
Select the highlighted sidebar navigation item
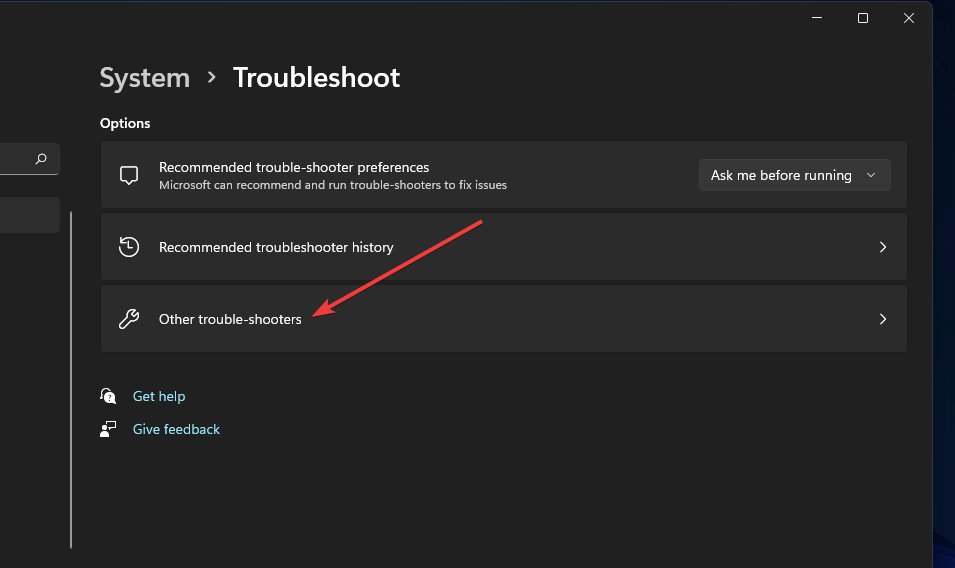click(x=30, y=215)
